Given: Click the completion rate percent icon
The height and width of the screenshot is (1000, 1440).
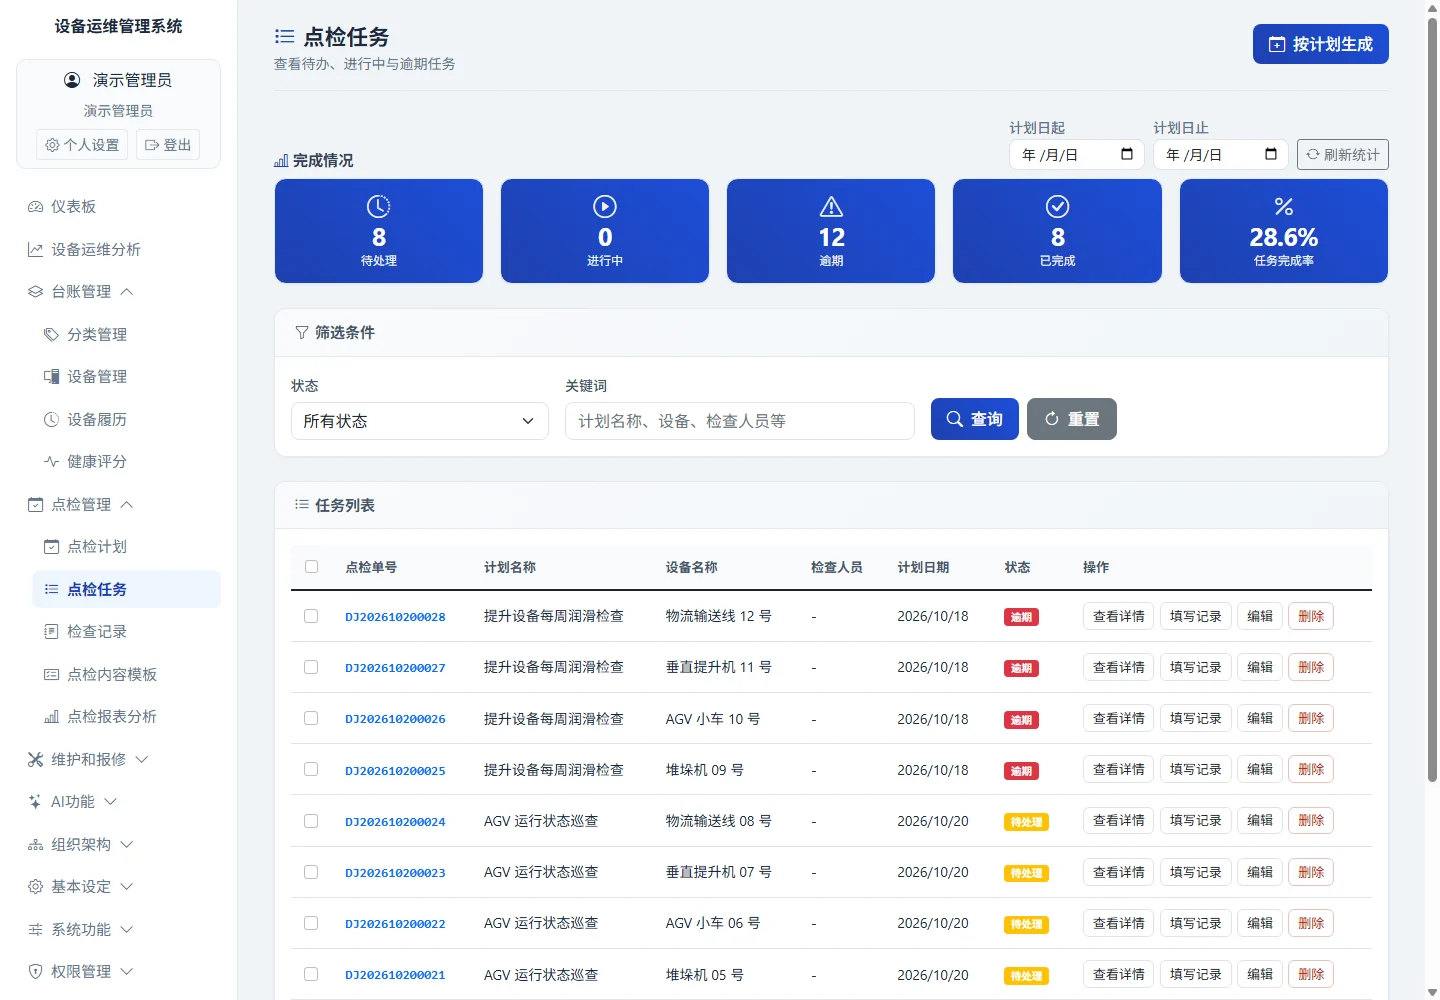Looking at the screenshot, I should pyautogui.click(x=1284, y=206).
